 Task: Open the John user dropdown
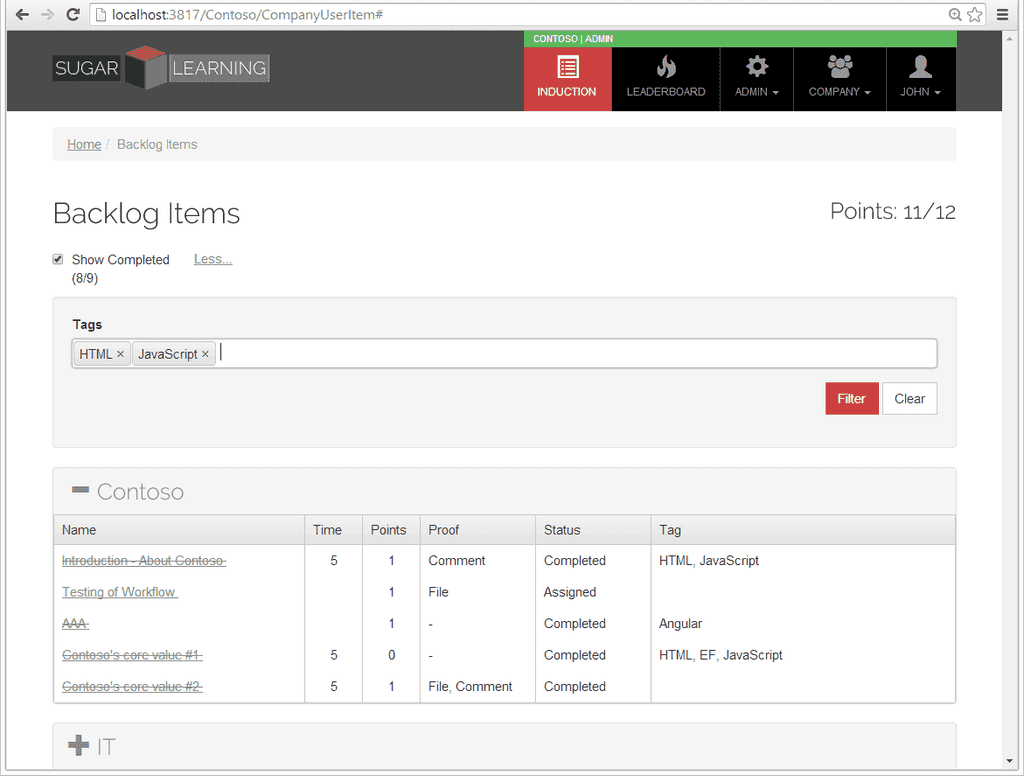coord(920,78)
